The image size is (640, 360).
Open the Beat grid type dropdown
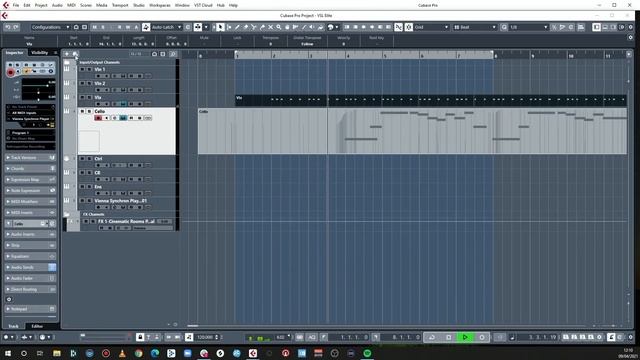pyautogui.click(x=475, y=27)
